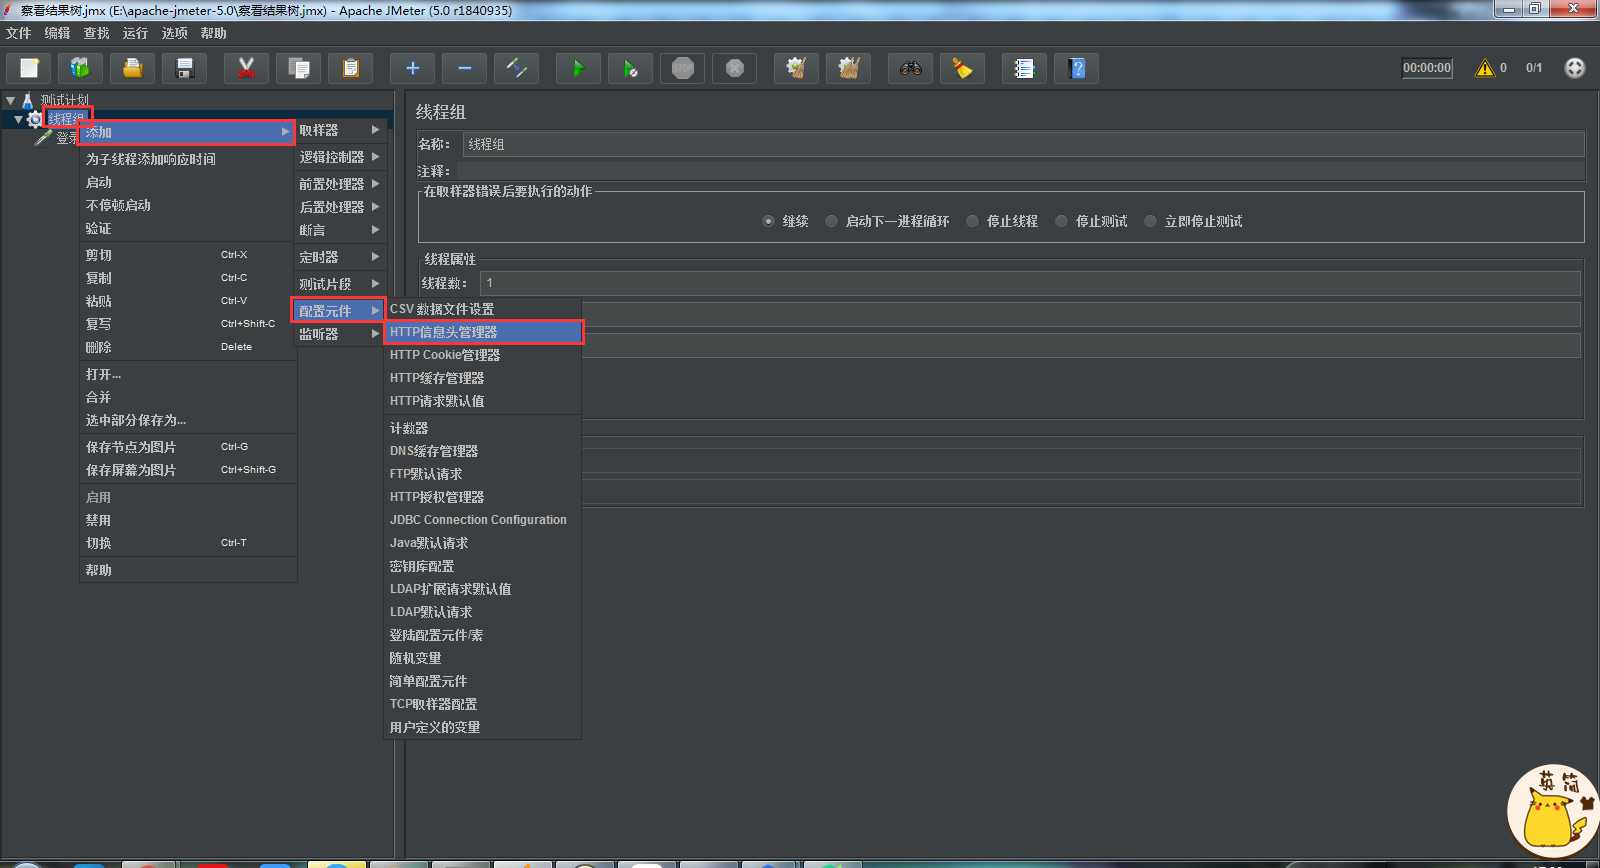Expand the 测试片段 submenu
Viewport: 1600px width, 868px height.
coord(340,284)
